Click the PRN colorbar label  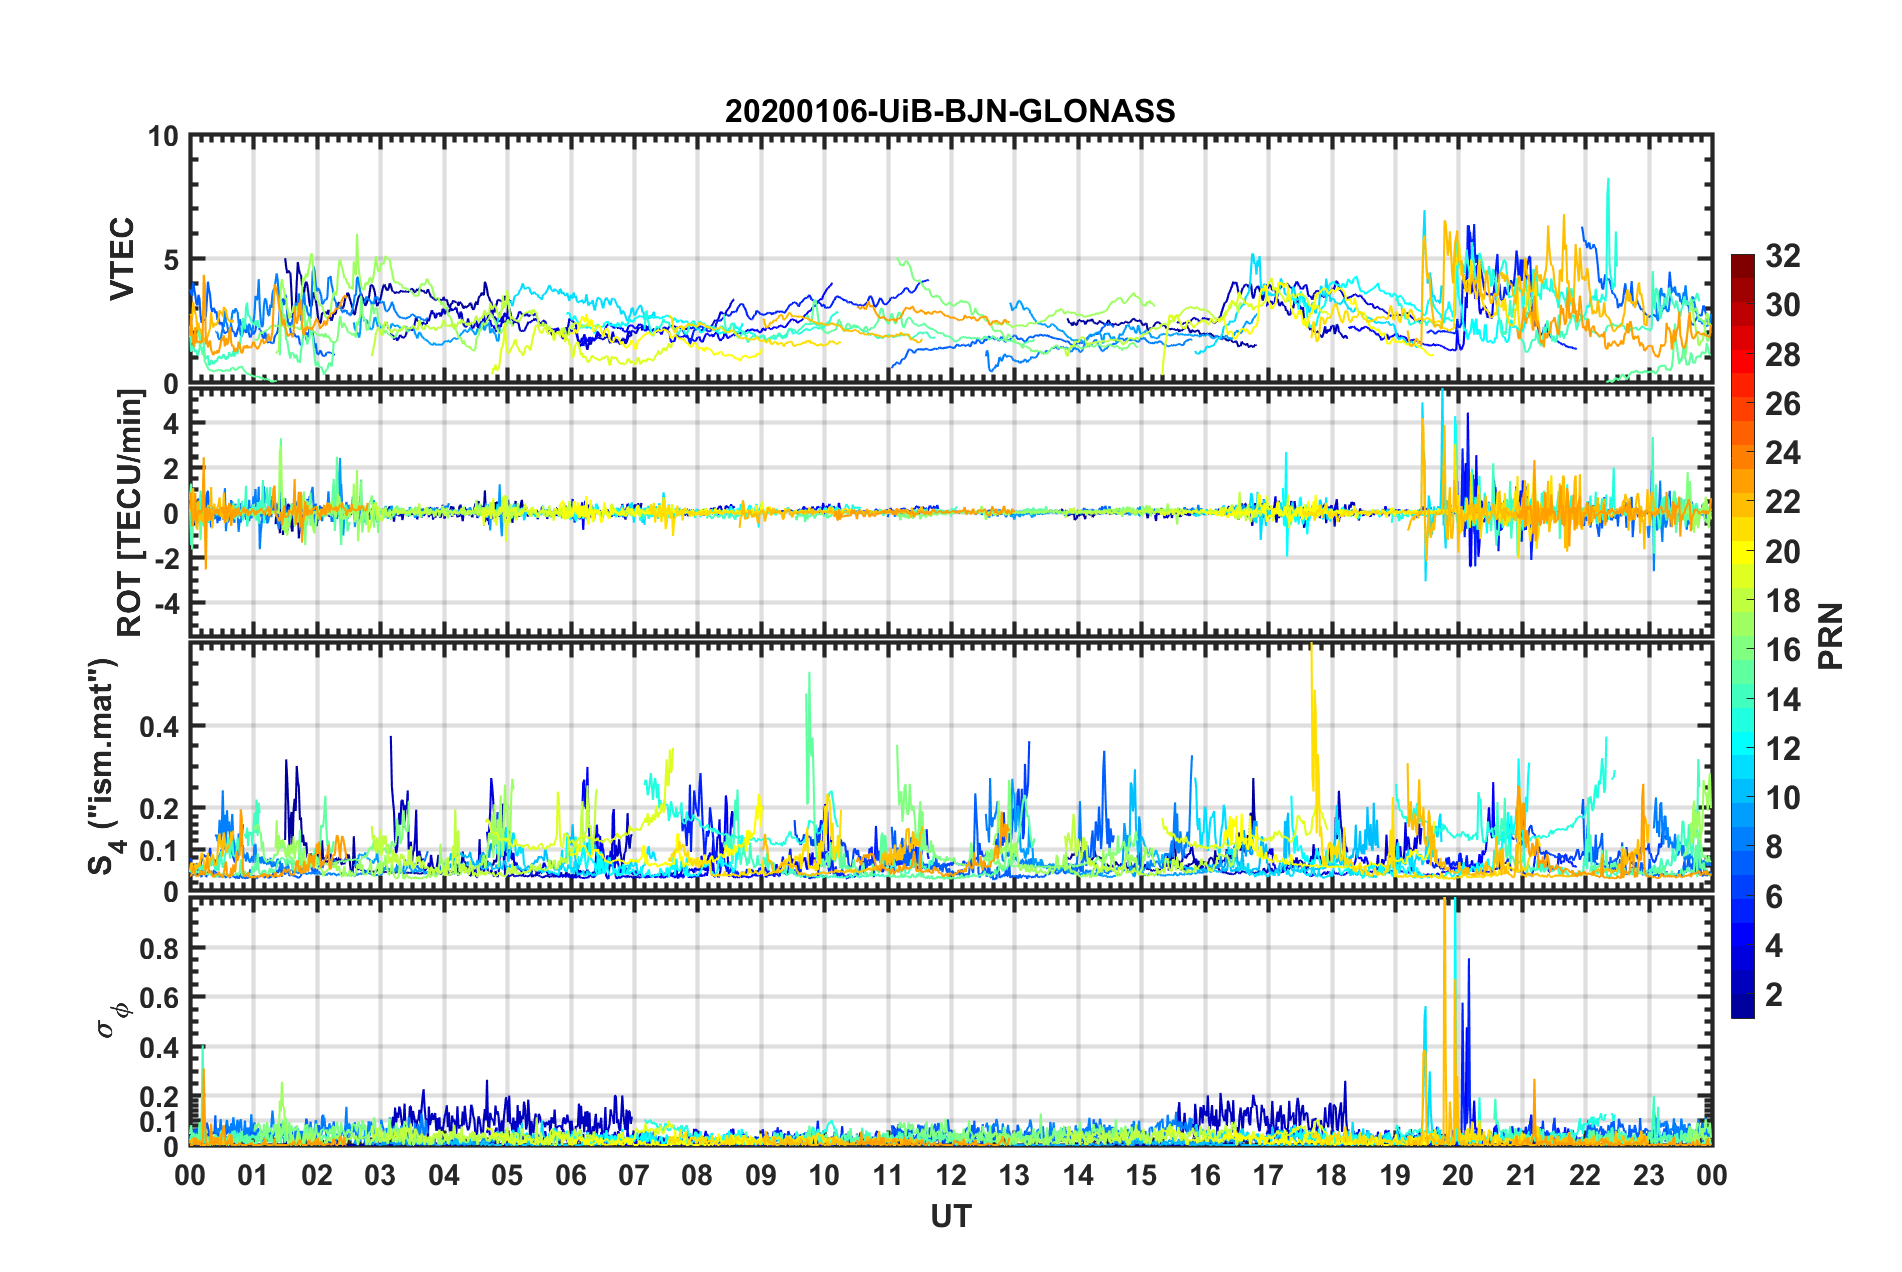tap(1831, 636)
